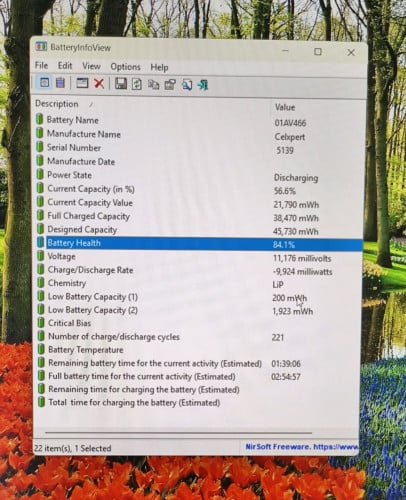Click the Copy selected items icon
The height and width of the screenshot is (500, 406).
(153, 84)
